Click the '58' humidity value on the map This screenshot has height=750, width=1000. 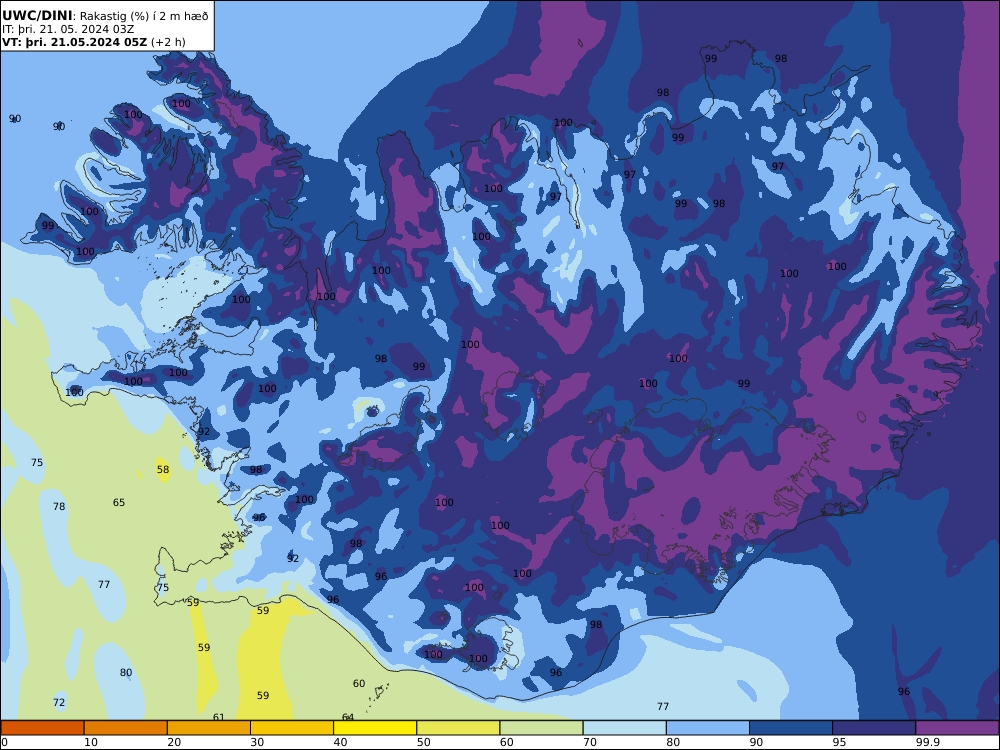point(163,469)
